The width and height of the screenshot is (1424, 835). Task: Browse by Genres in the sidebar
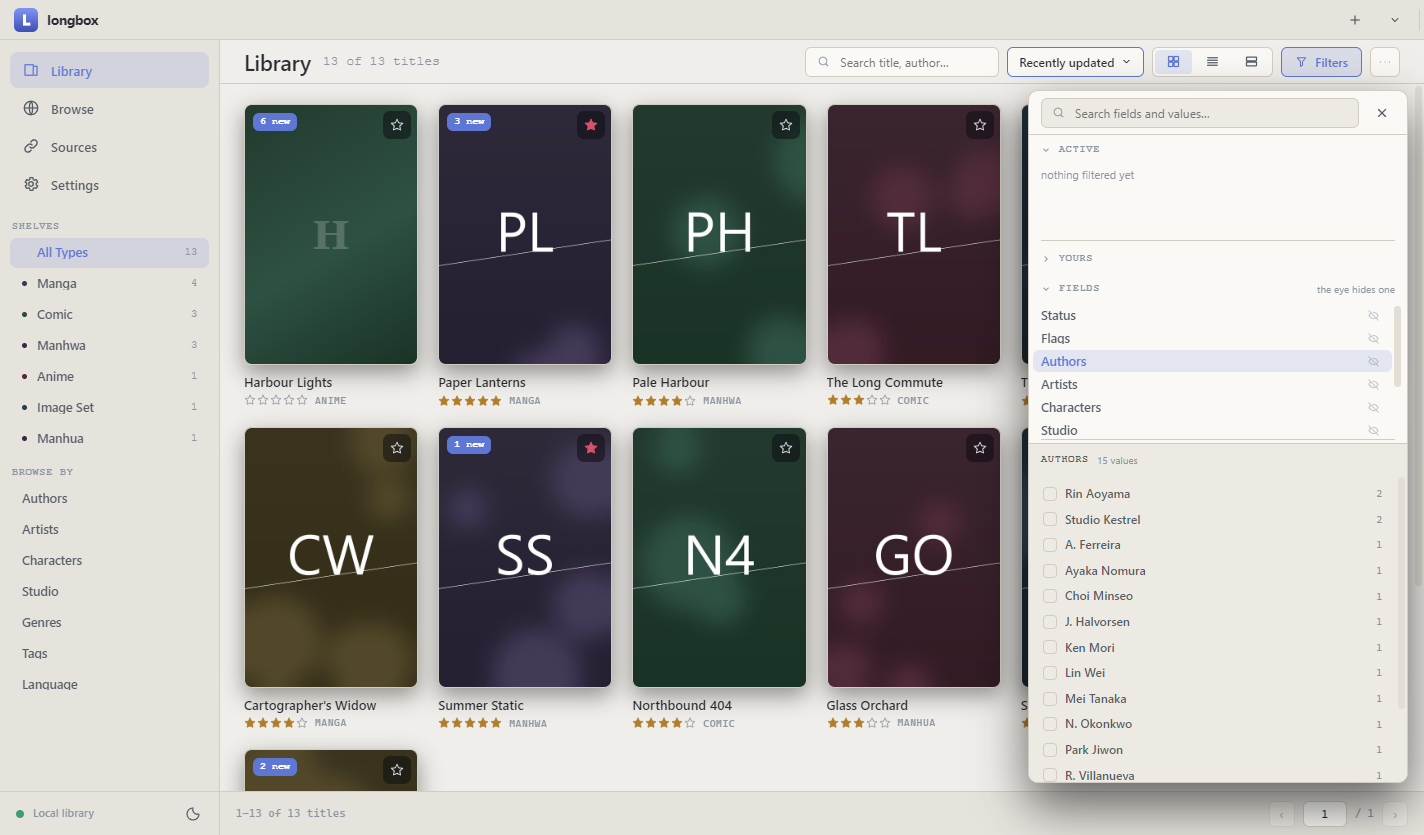[x=110, y=622]
